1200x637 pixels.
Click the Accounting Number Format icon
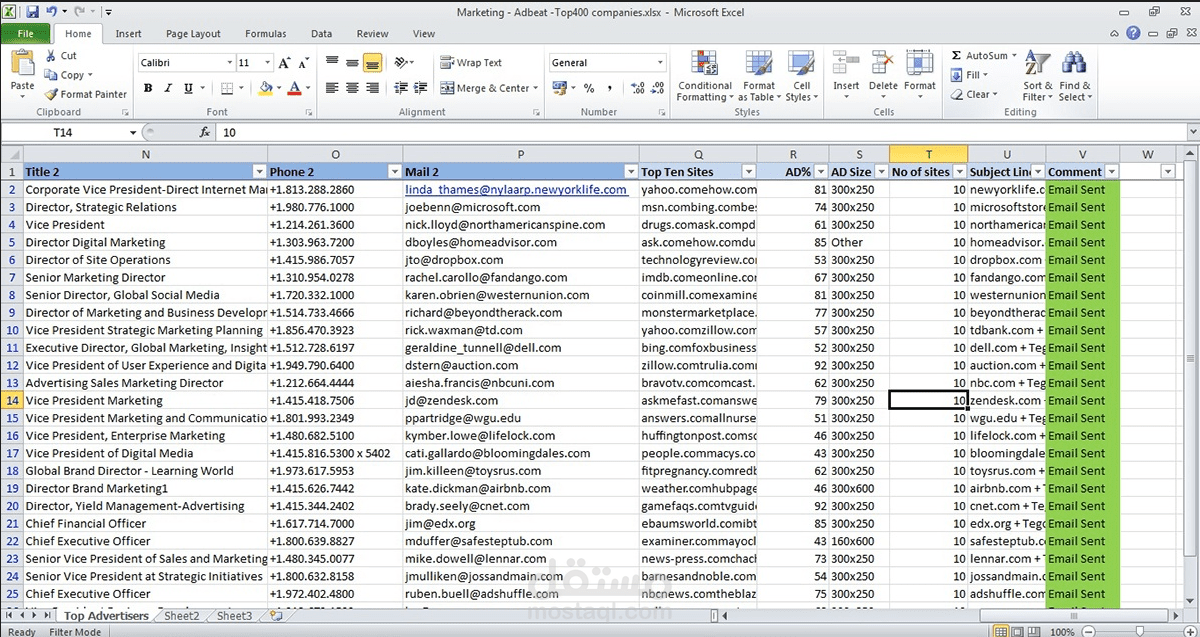click(x=558, y=88)
